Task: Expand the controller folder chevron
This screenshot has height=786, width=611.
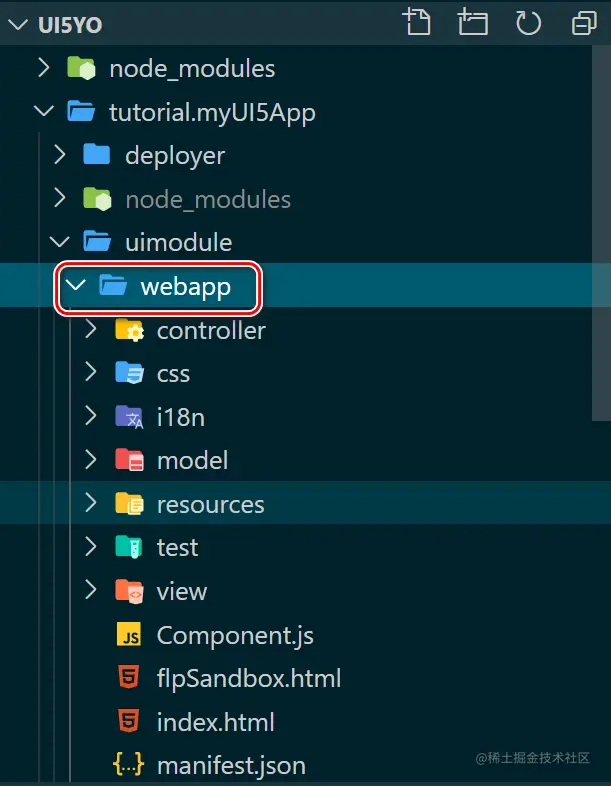Action: pyautogui.click(x=91, y=329)
